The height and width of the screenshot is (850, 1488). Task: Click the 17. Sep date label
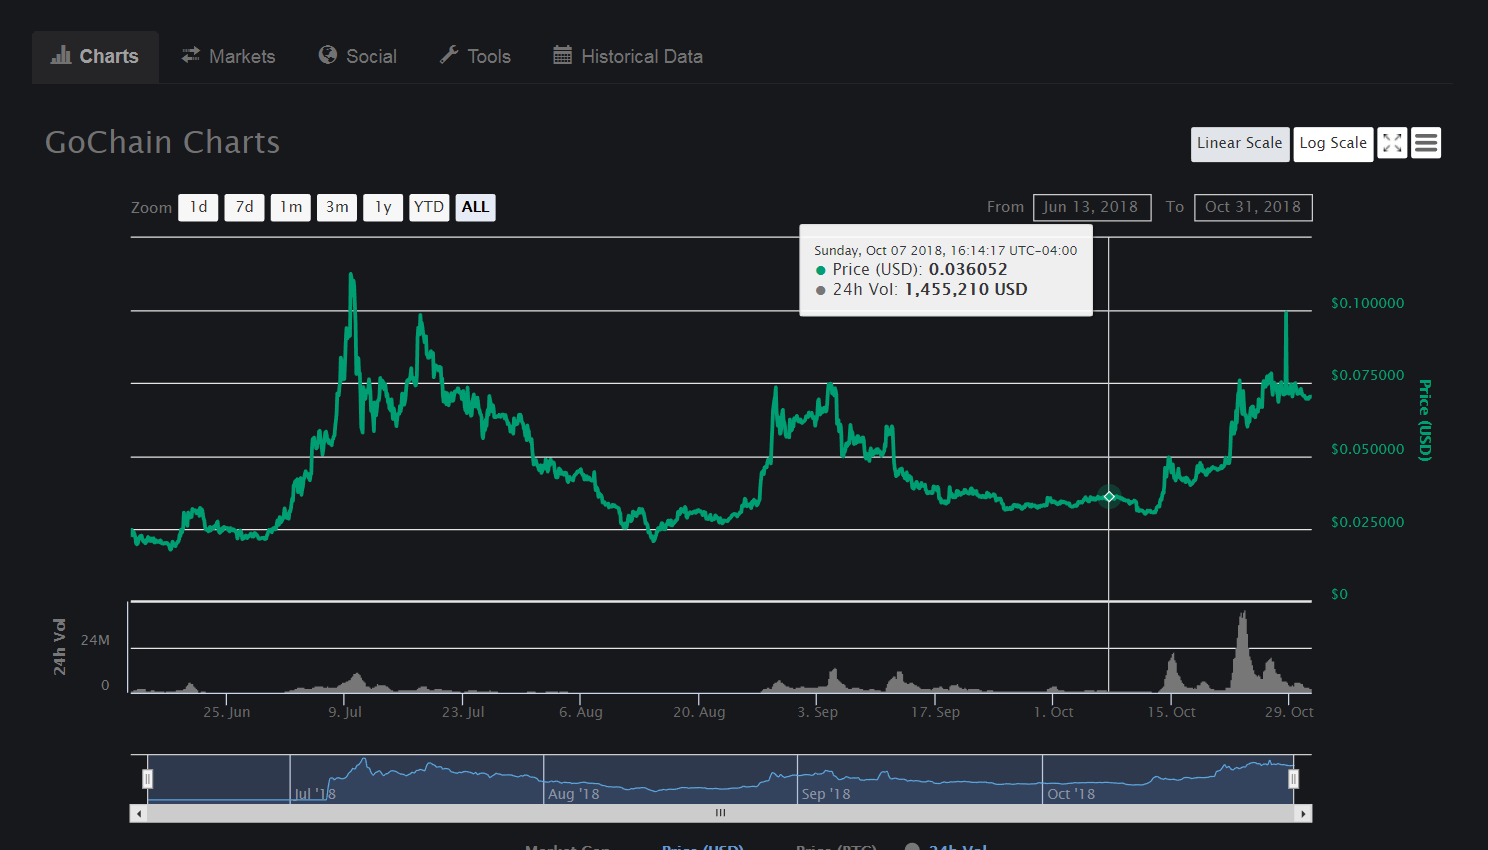935,712
